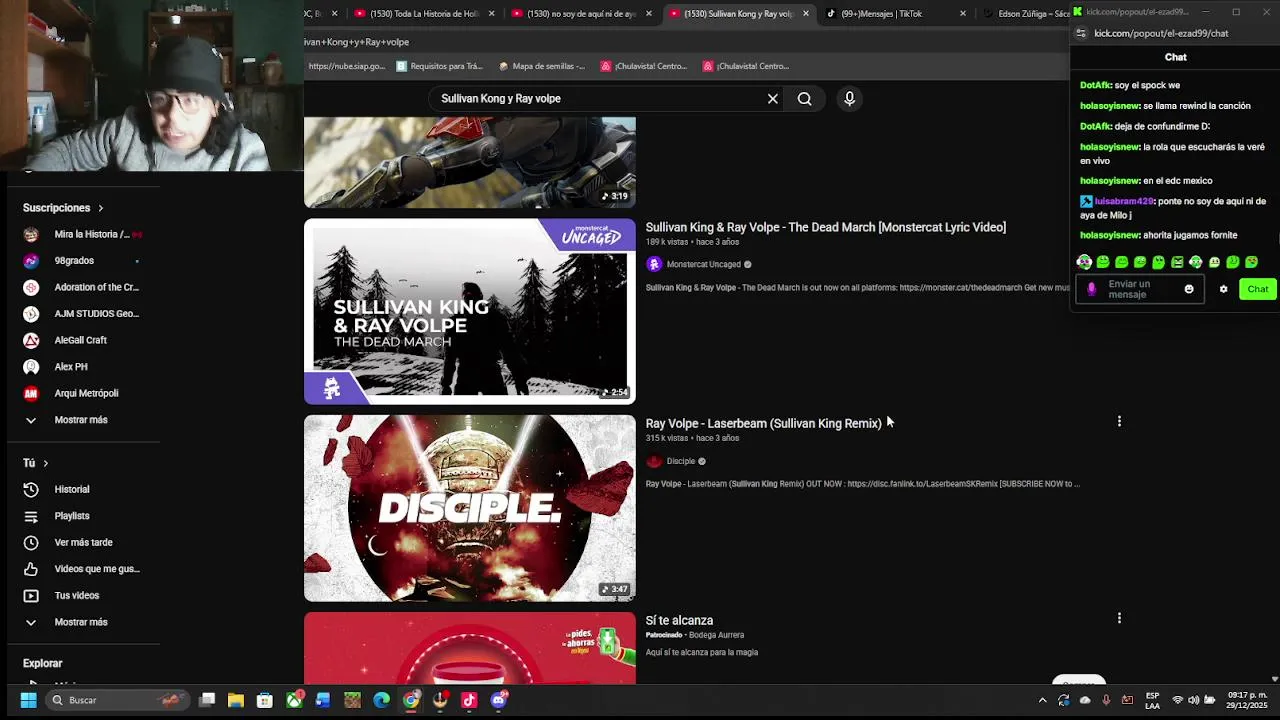Switch to Toda La Historia tab
This screenshot has width=1280, height=720.
424,14
